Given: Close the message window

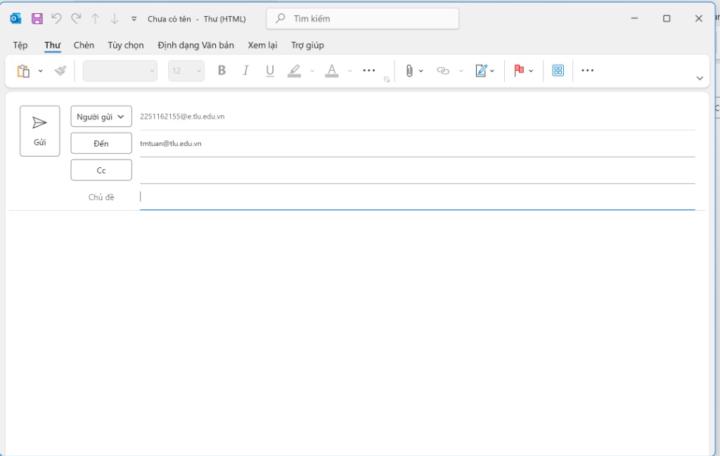Looking at the screenshot, I should 698,18.
